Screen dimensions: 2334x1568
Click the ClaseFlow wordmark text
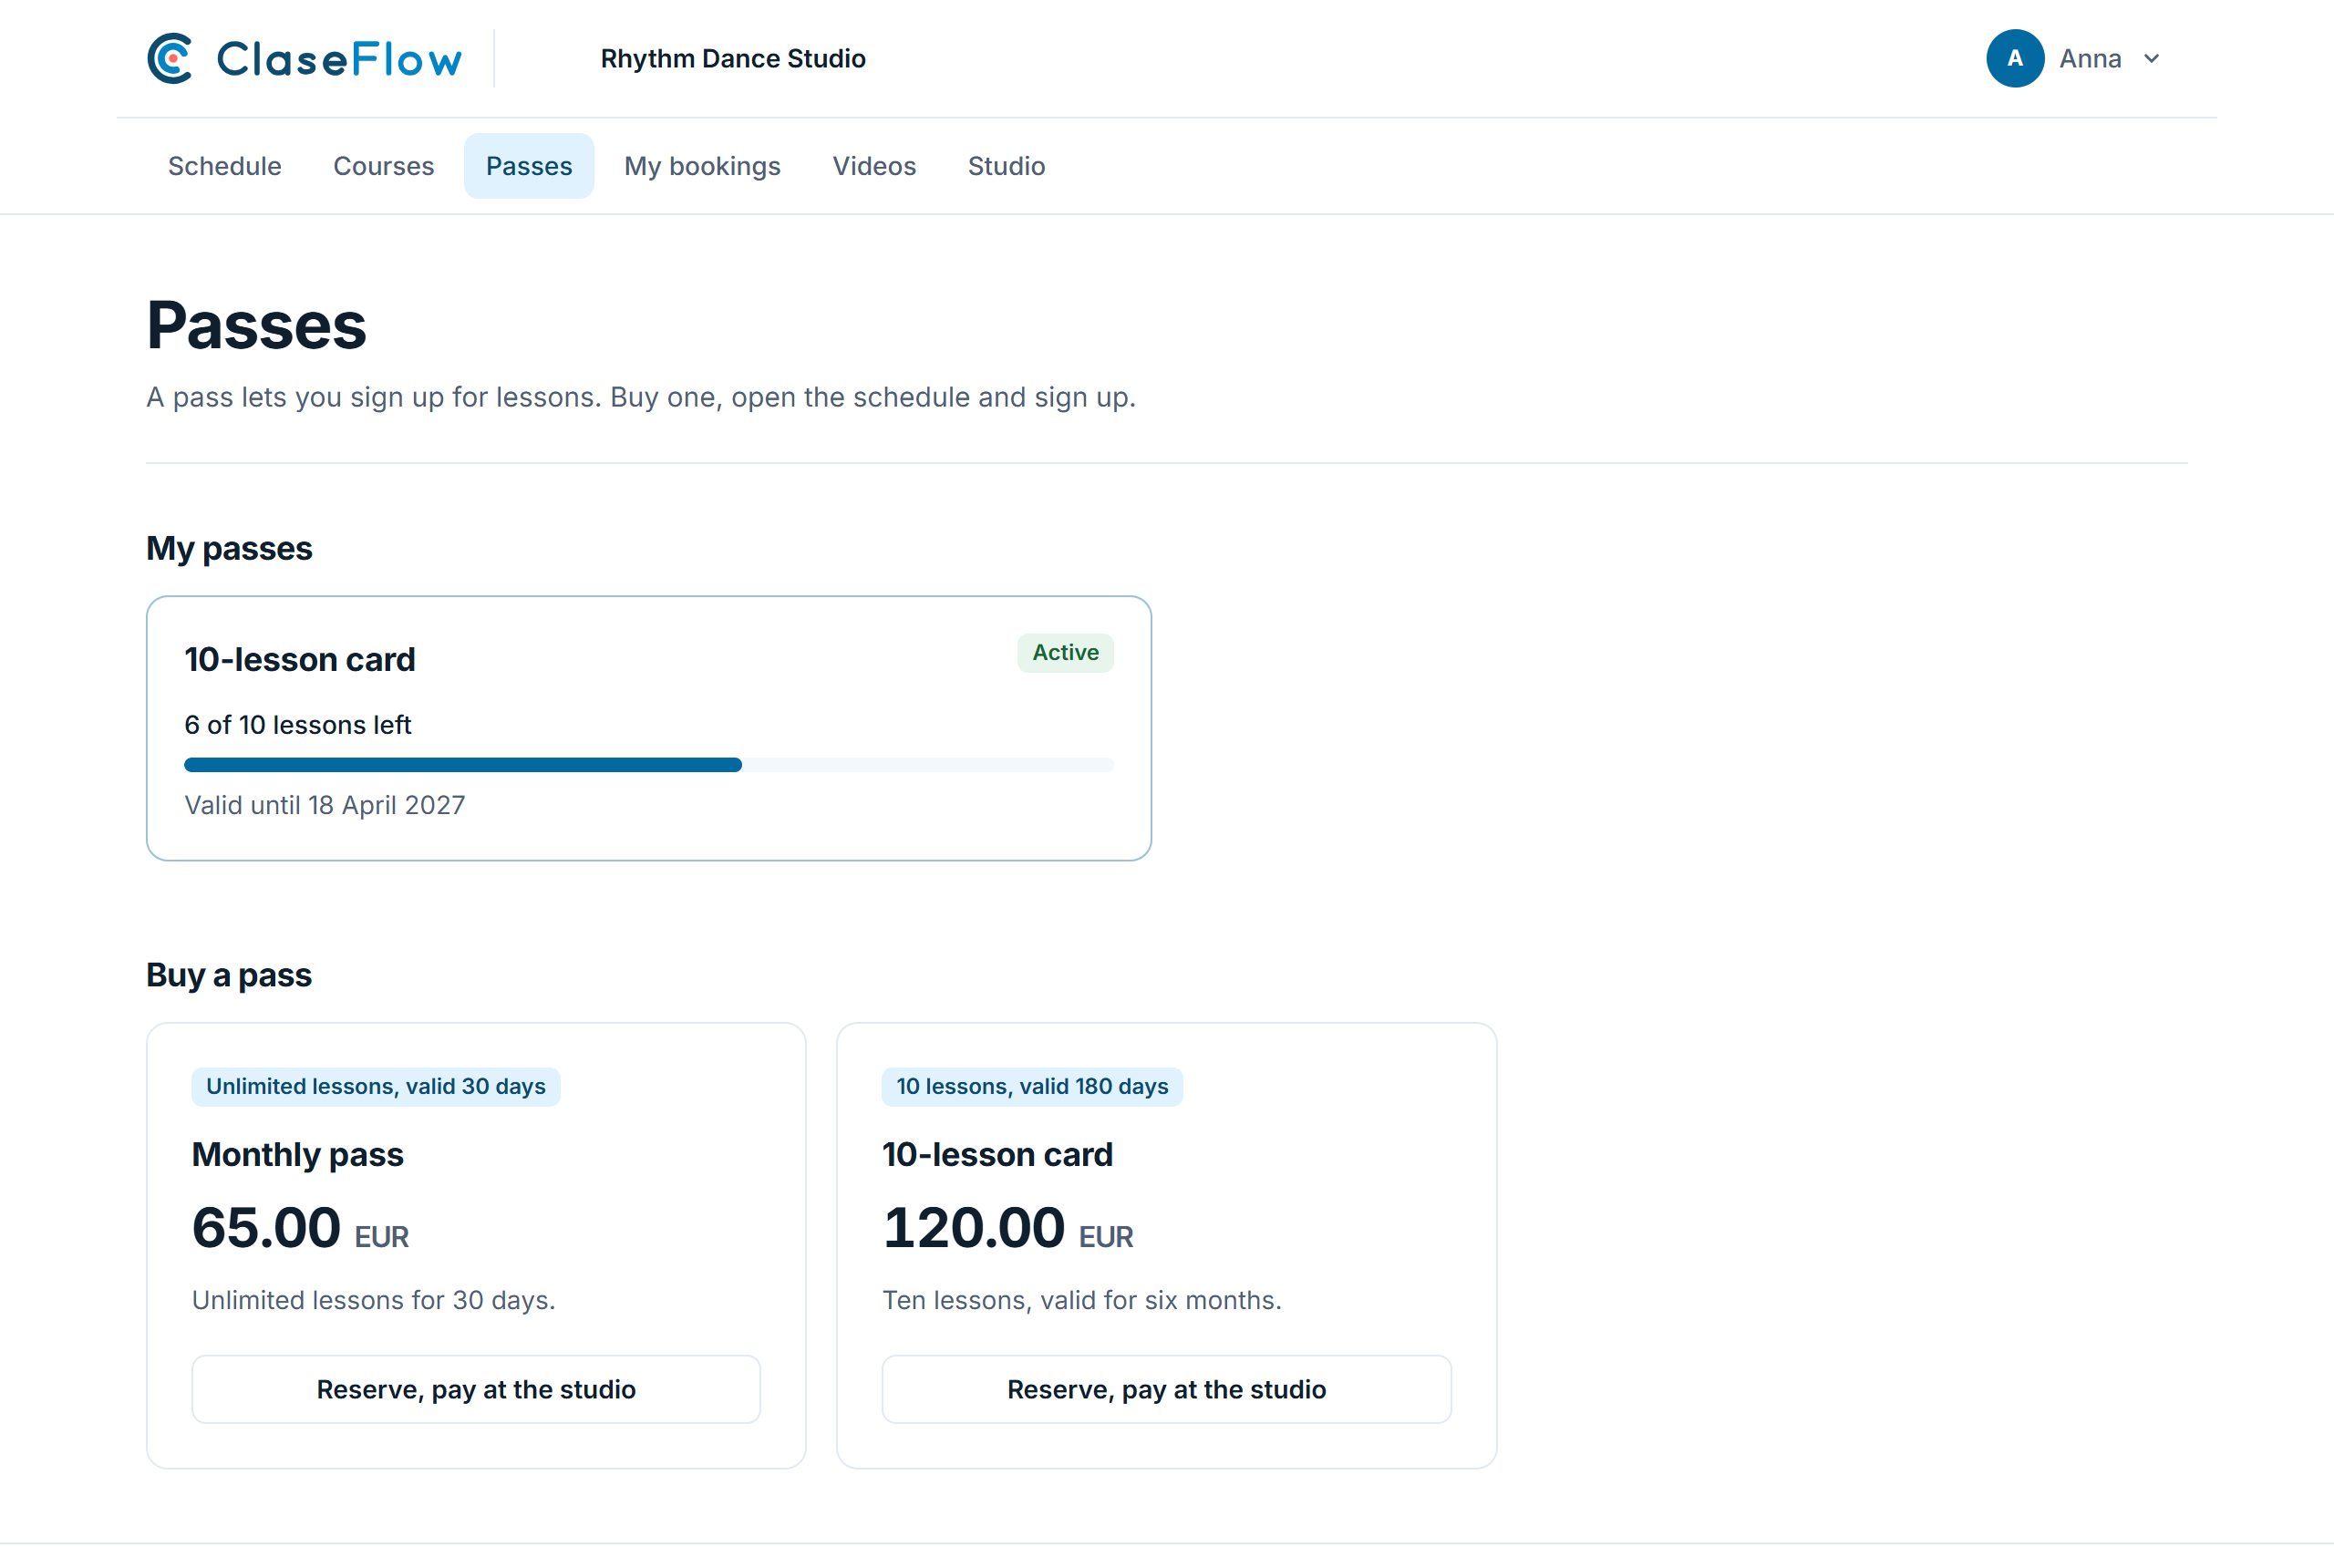pos(339,60)
